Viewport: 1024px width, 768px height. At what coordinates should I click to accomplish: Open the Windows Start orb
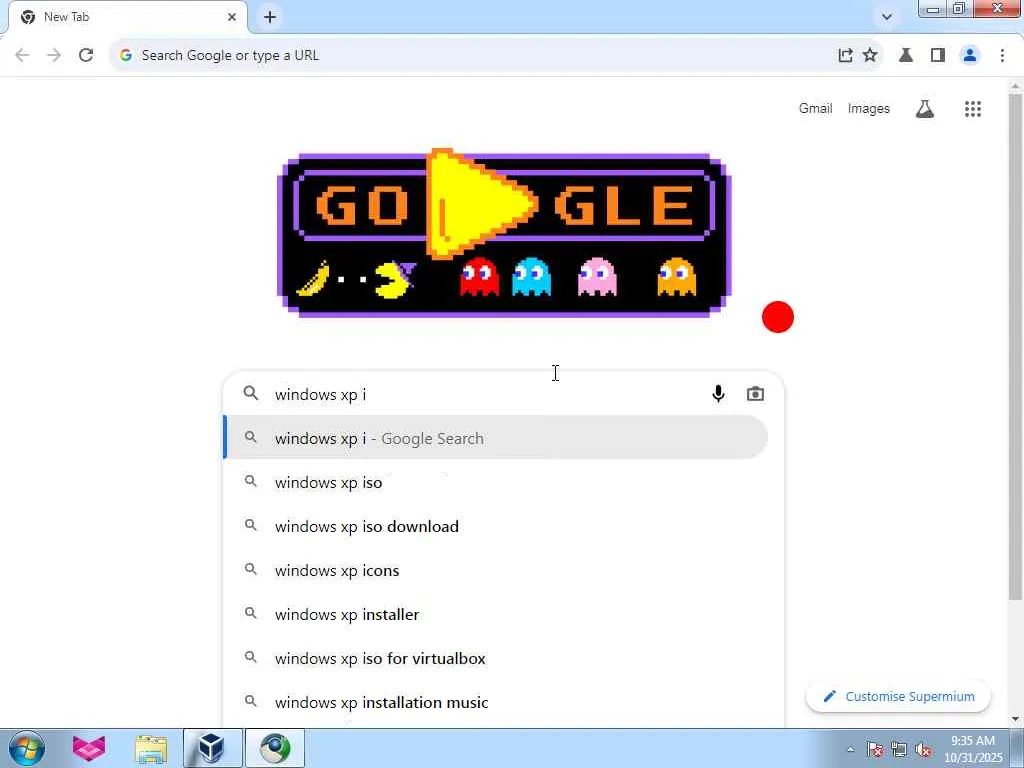click(27, 748)
